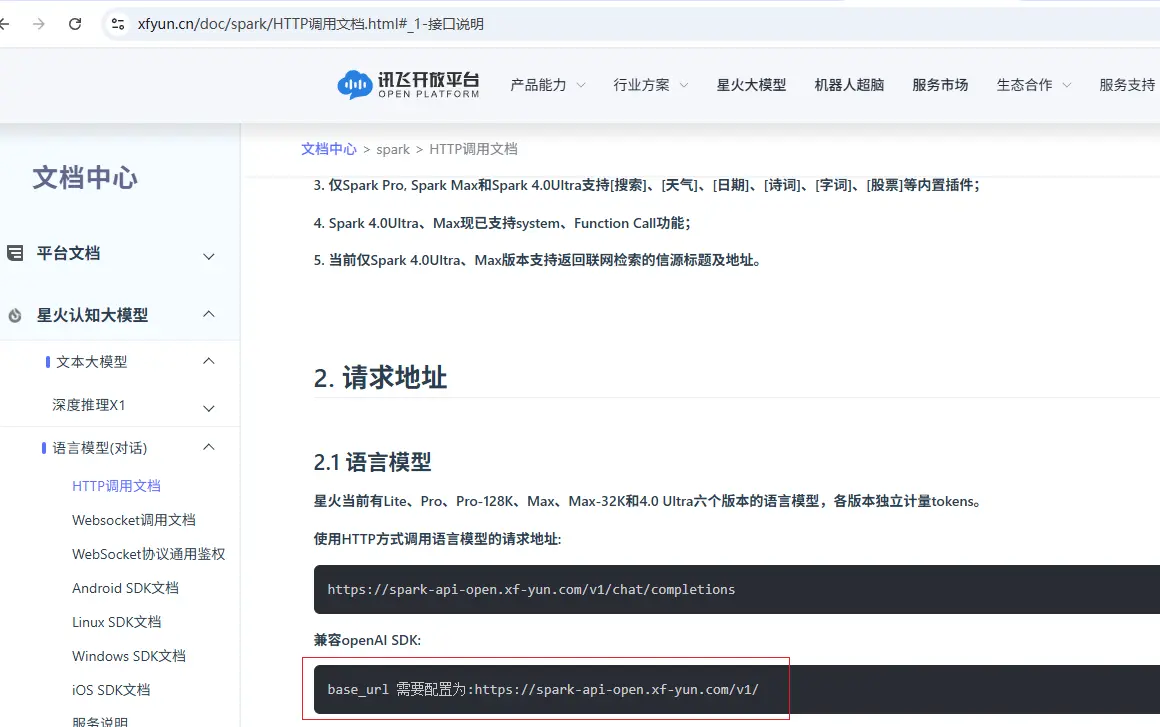Expand the 平台文档 sidebar section
The width and height of the screenshot is (1160, 727).
pos(209,256)
